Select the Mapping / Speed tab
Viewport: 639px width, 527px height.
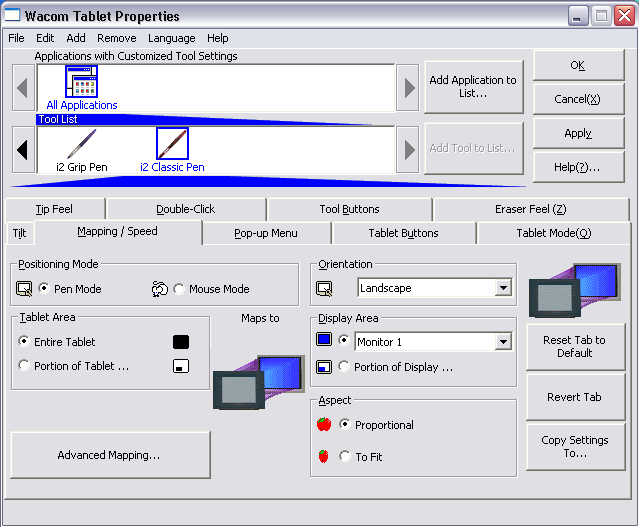coord(118,232)
